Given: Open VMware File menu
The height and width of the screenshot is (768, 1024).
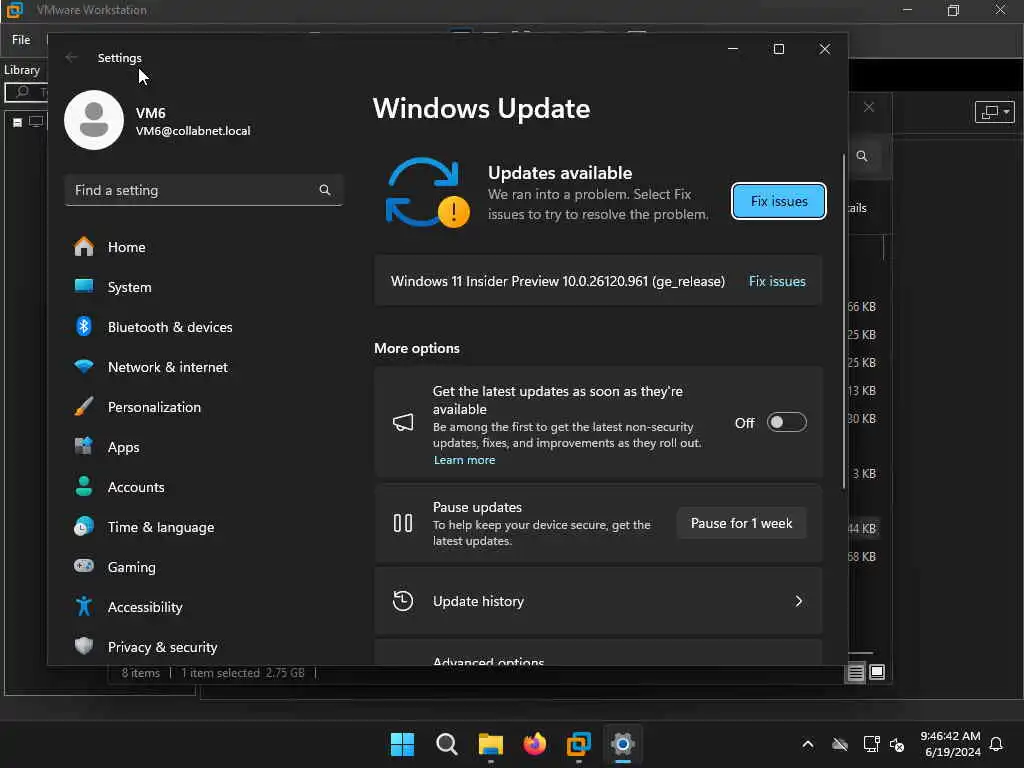Looking at the screenshot, I should (x=21, y=40).
